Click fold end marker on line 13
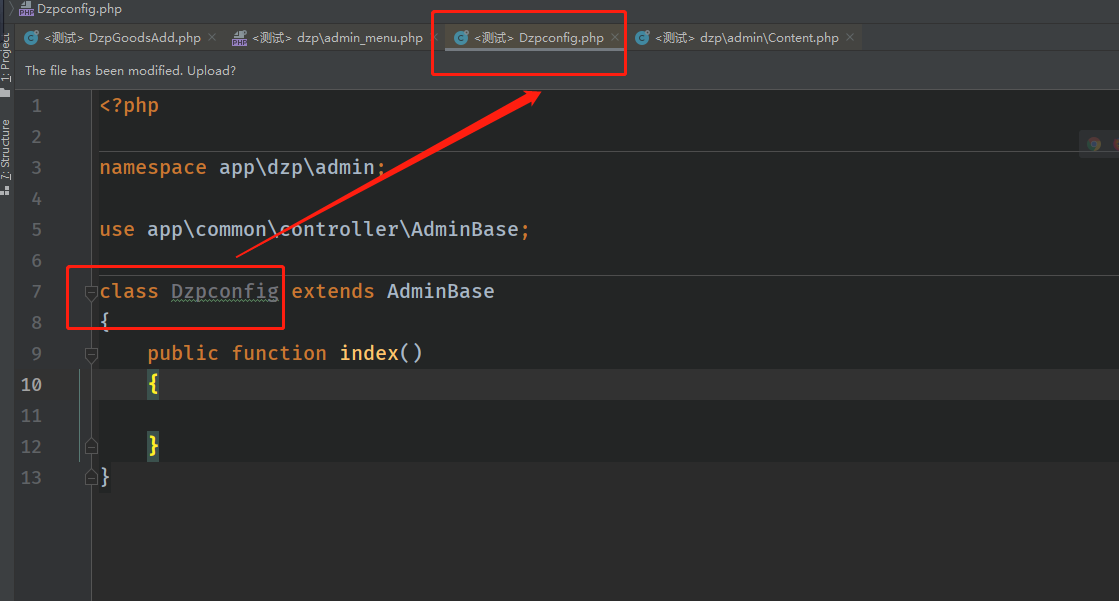The image size is (1119, 601). [91, 477]
